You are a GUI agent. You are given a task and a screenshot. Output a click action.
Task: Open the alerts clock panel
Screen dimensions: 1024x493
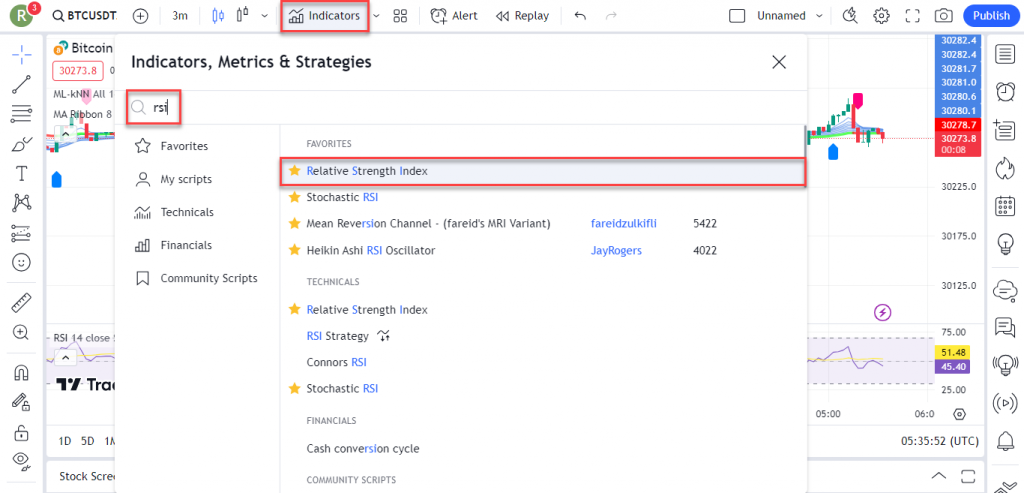coord(1006,92)
